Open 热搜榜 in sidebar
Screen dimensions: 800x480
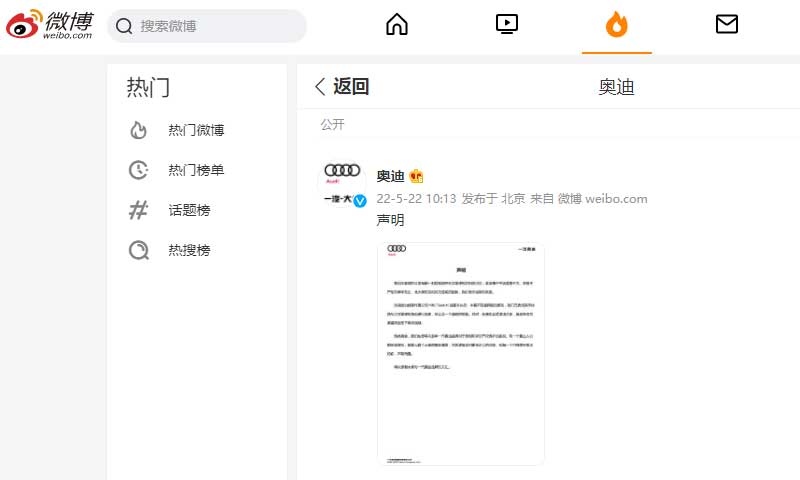tap(189, 250)
